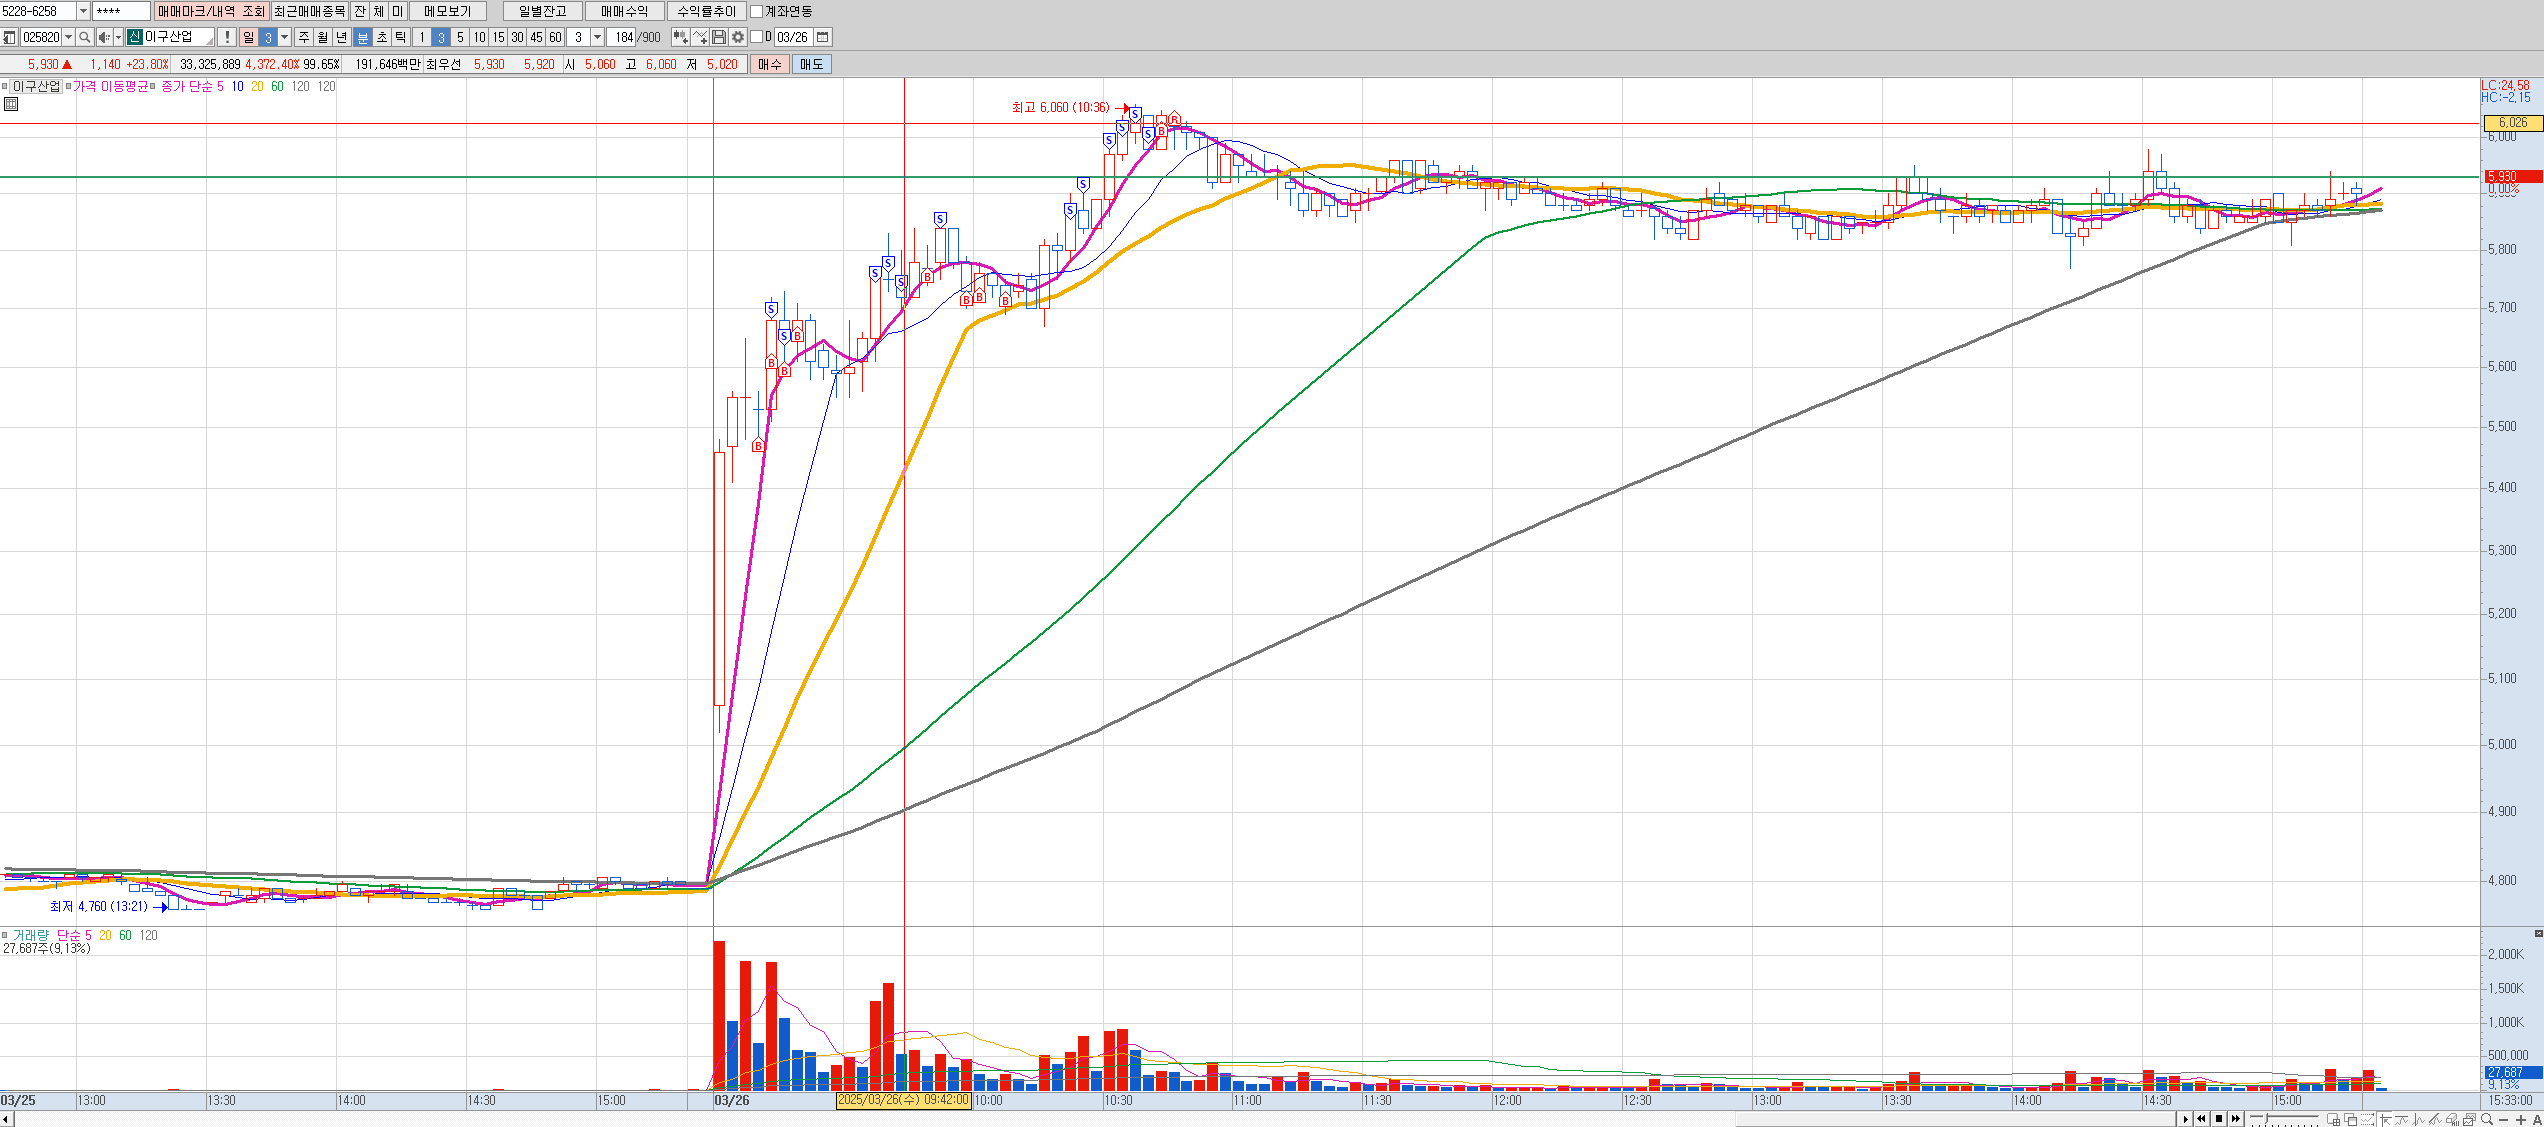Click the multi-chart grid window icon
Screen dimensions: 2544x1127
pos(2333,1119)
